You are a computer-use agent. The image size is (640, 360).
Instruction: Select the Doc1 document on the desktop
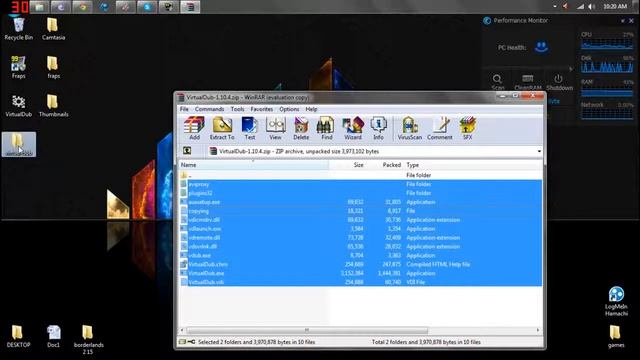click(x=53, y=336)
